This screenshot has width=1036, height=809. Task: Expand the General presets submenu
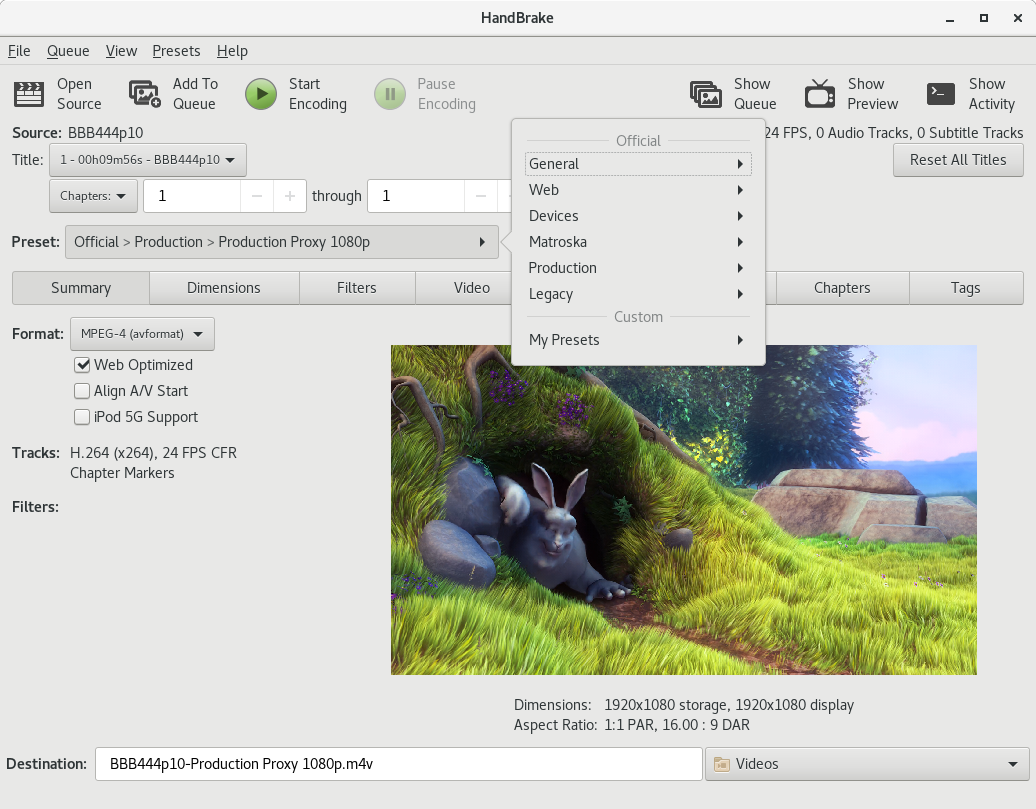tap(638, 164)
